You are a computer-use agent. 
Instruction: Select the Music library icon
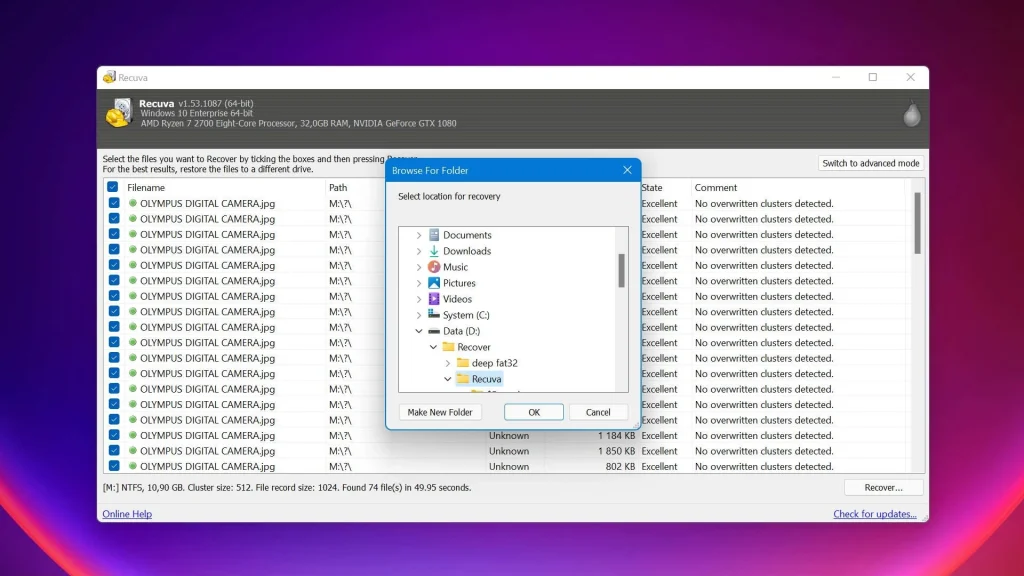pos(434,266)
